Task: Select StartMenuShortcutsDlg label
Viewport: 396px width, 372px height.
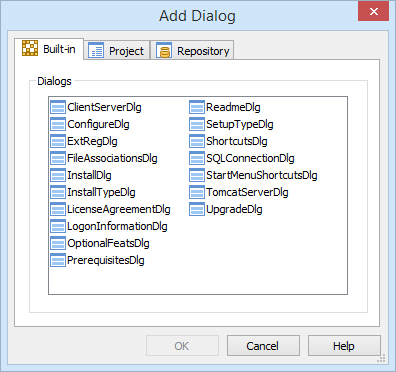Action: tap(262, 175)
